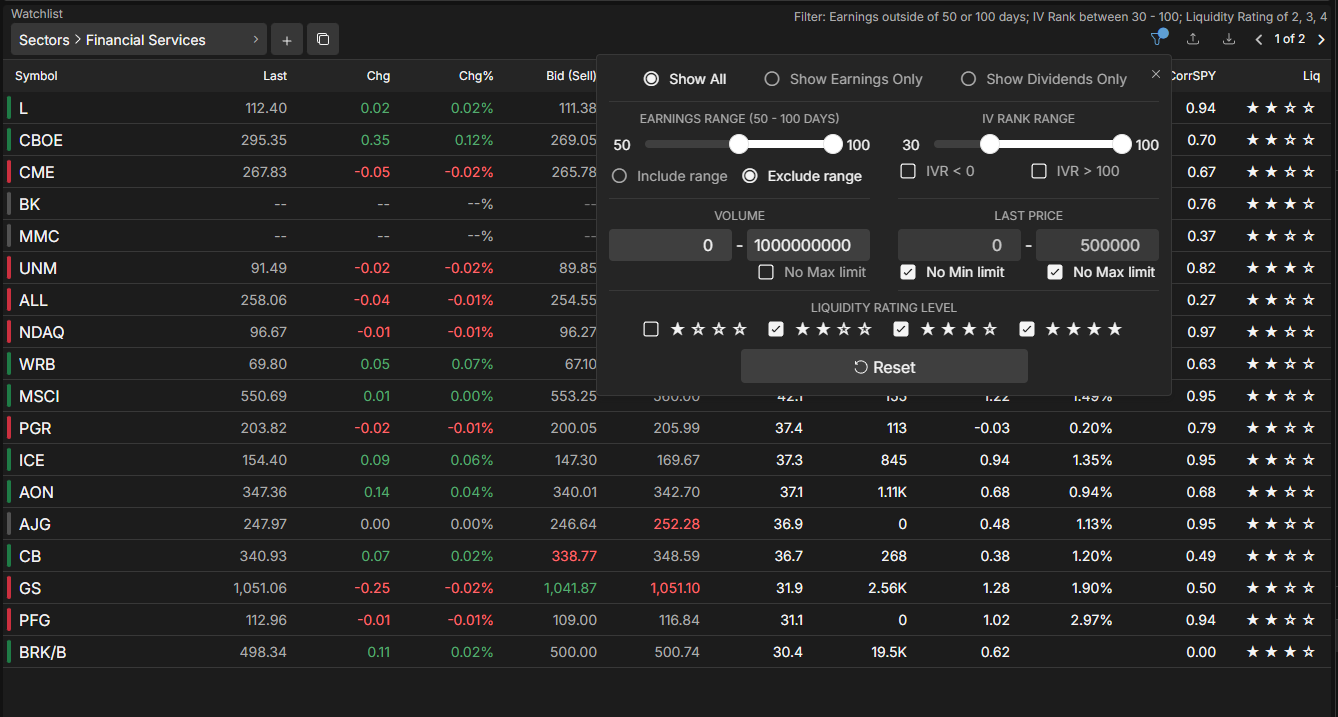
Task: Click the IV rank right slider handle
Action: coord(1122,144)
